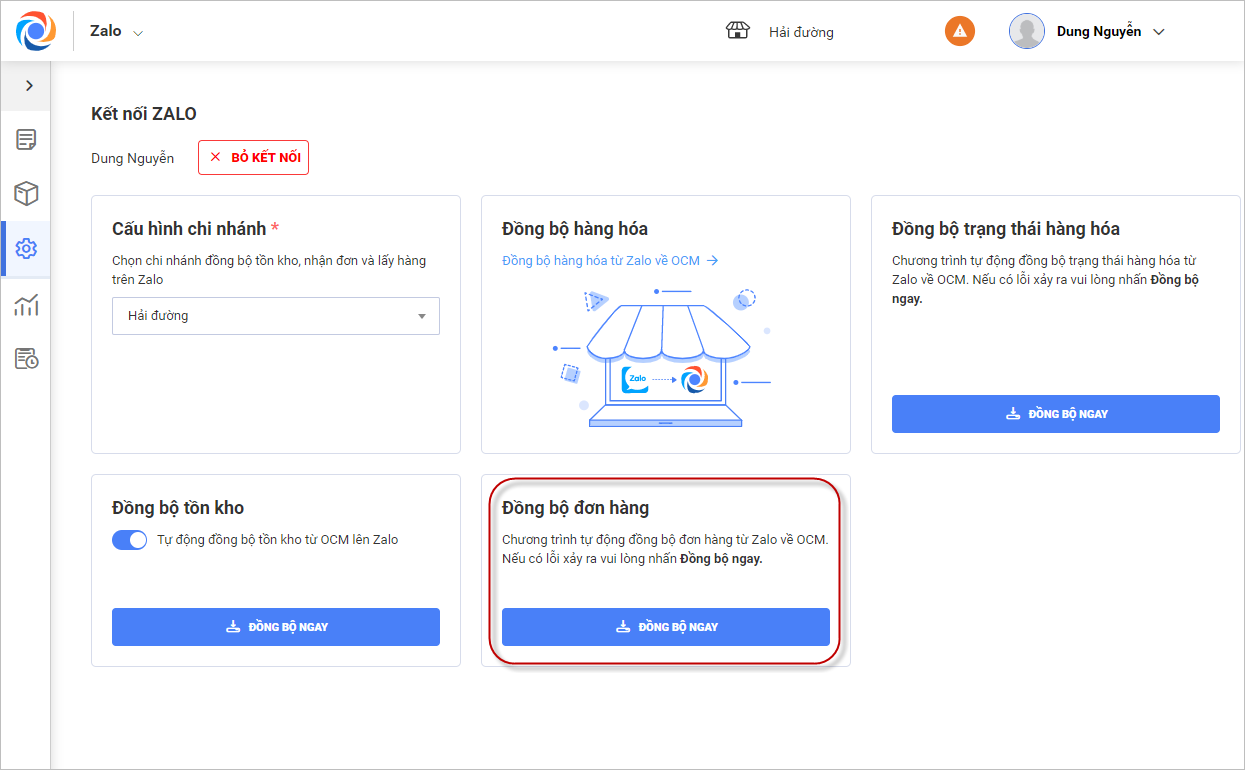Open the Zalo channel dropdown
This screenshot has height=770, width=1245.
point(117,31)
